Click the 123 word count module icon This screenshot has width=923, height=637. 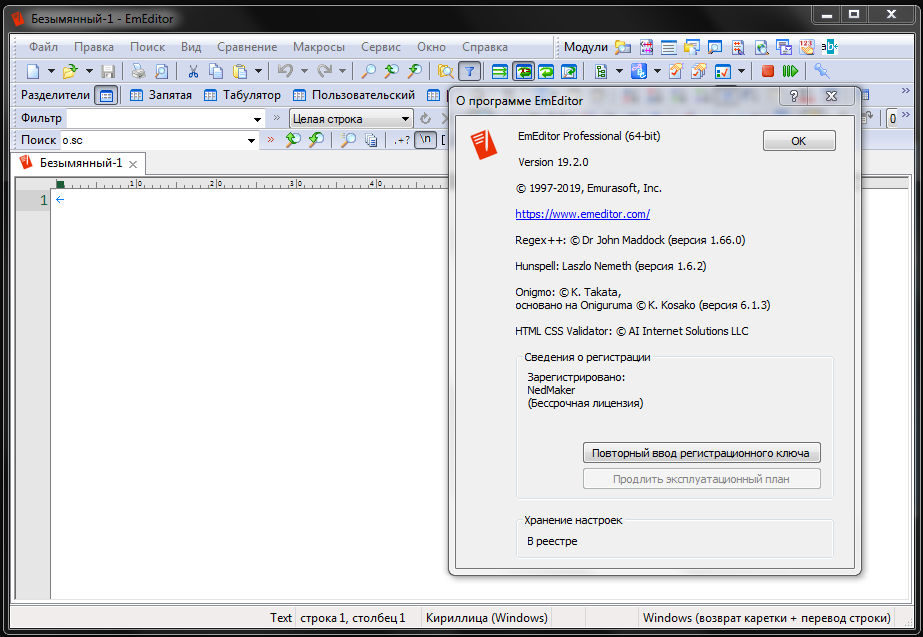[806, 47]
